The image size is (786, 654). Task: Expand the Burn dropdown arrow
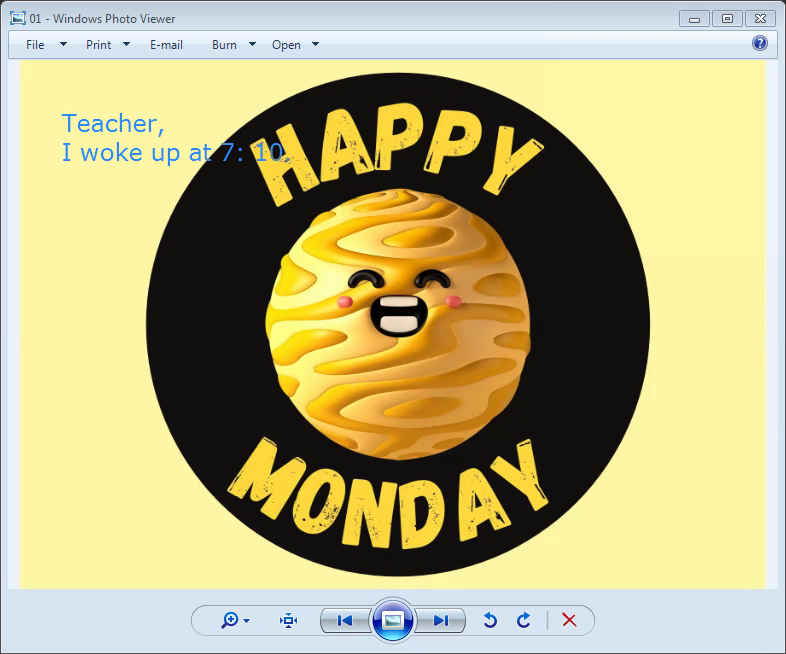tap(252, 44)
